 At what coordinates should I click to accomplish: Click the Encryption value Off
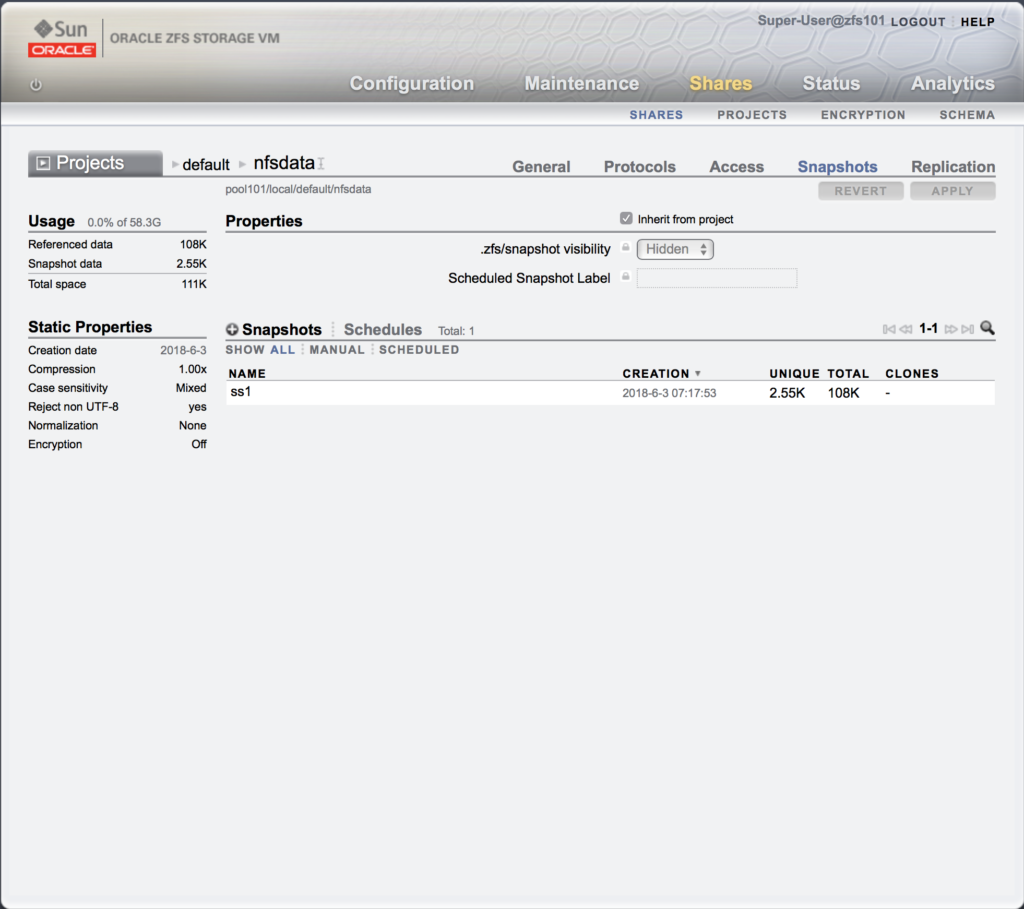[199, 444]
